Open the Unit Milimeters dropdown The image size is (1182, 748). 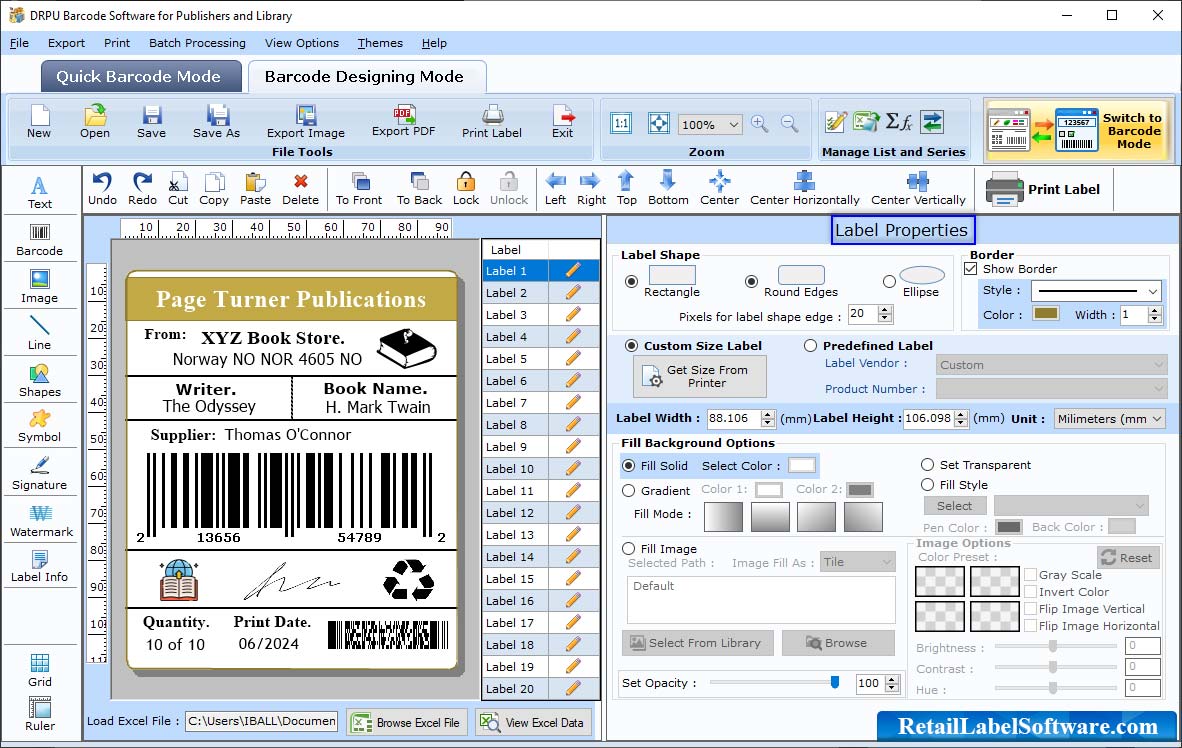[1108, 418]
